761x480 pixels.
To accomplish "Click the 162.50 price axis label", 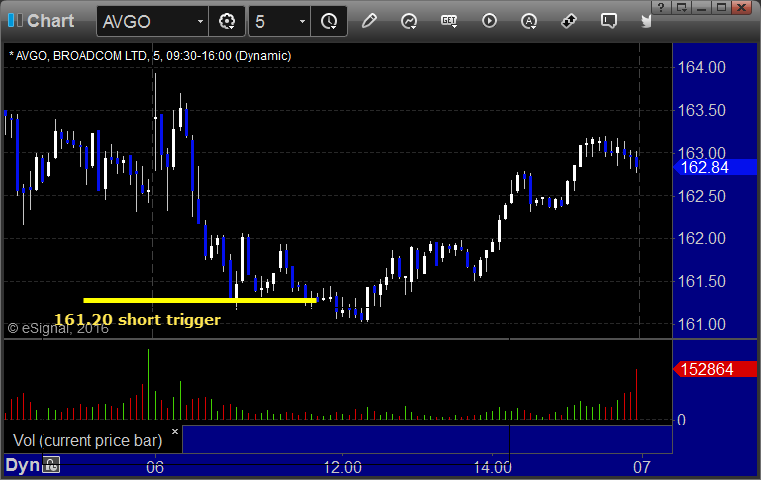I will tap(701, 196).
